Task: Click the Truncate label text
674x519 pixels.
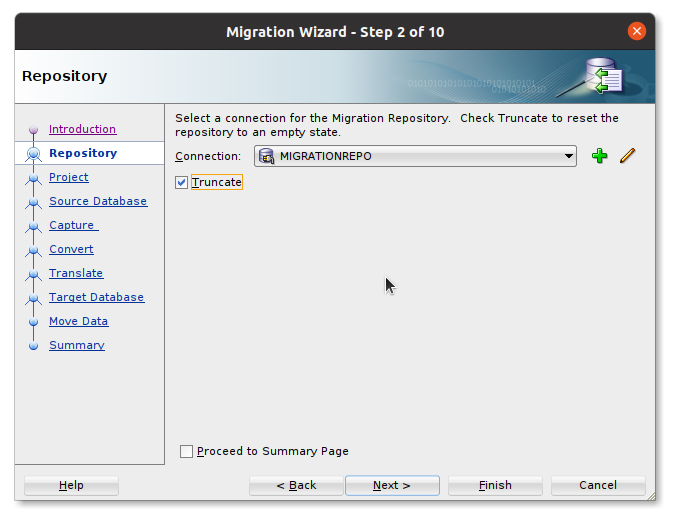Action: [217, 182]
